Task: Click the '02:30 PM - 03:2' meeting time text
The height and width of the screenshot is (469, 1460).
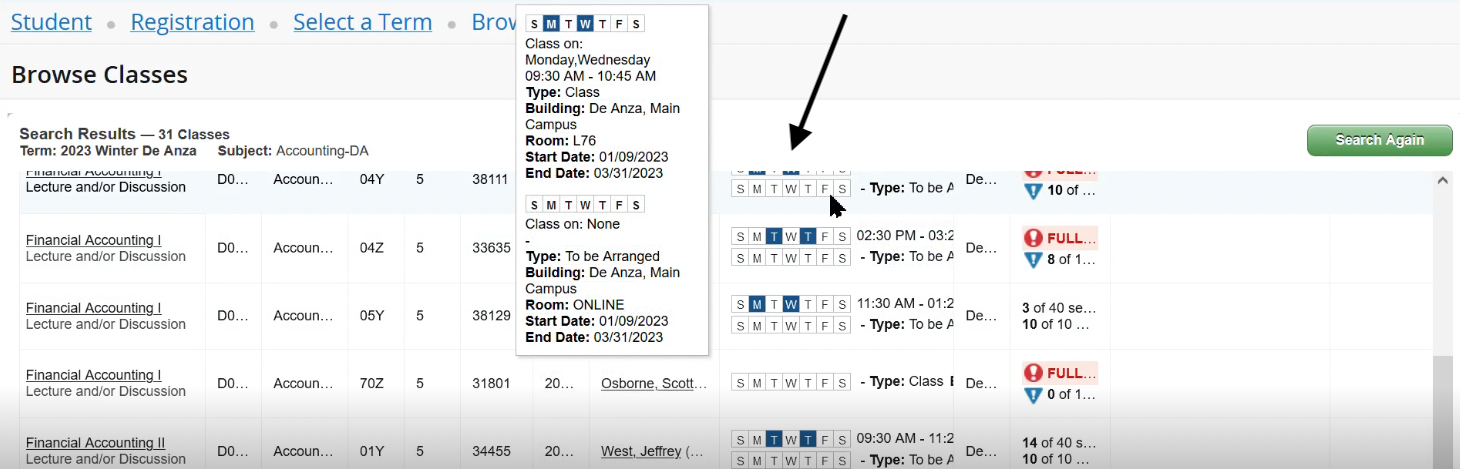Action: pyautogui.click(x=905, y=236)
